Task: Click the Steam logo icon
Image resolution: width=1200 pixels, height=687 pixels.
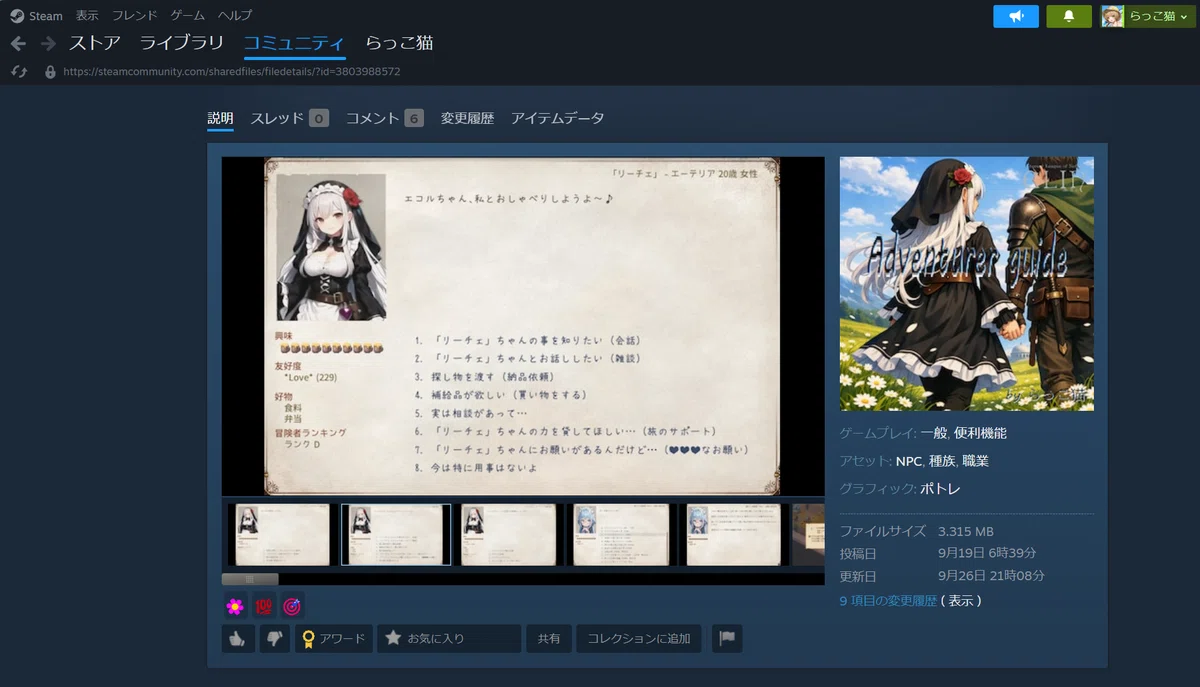Action: (x=17, y=16)
